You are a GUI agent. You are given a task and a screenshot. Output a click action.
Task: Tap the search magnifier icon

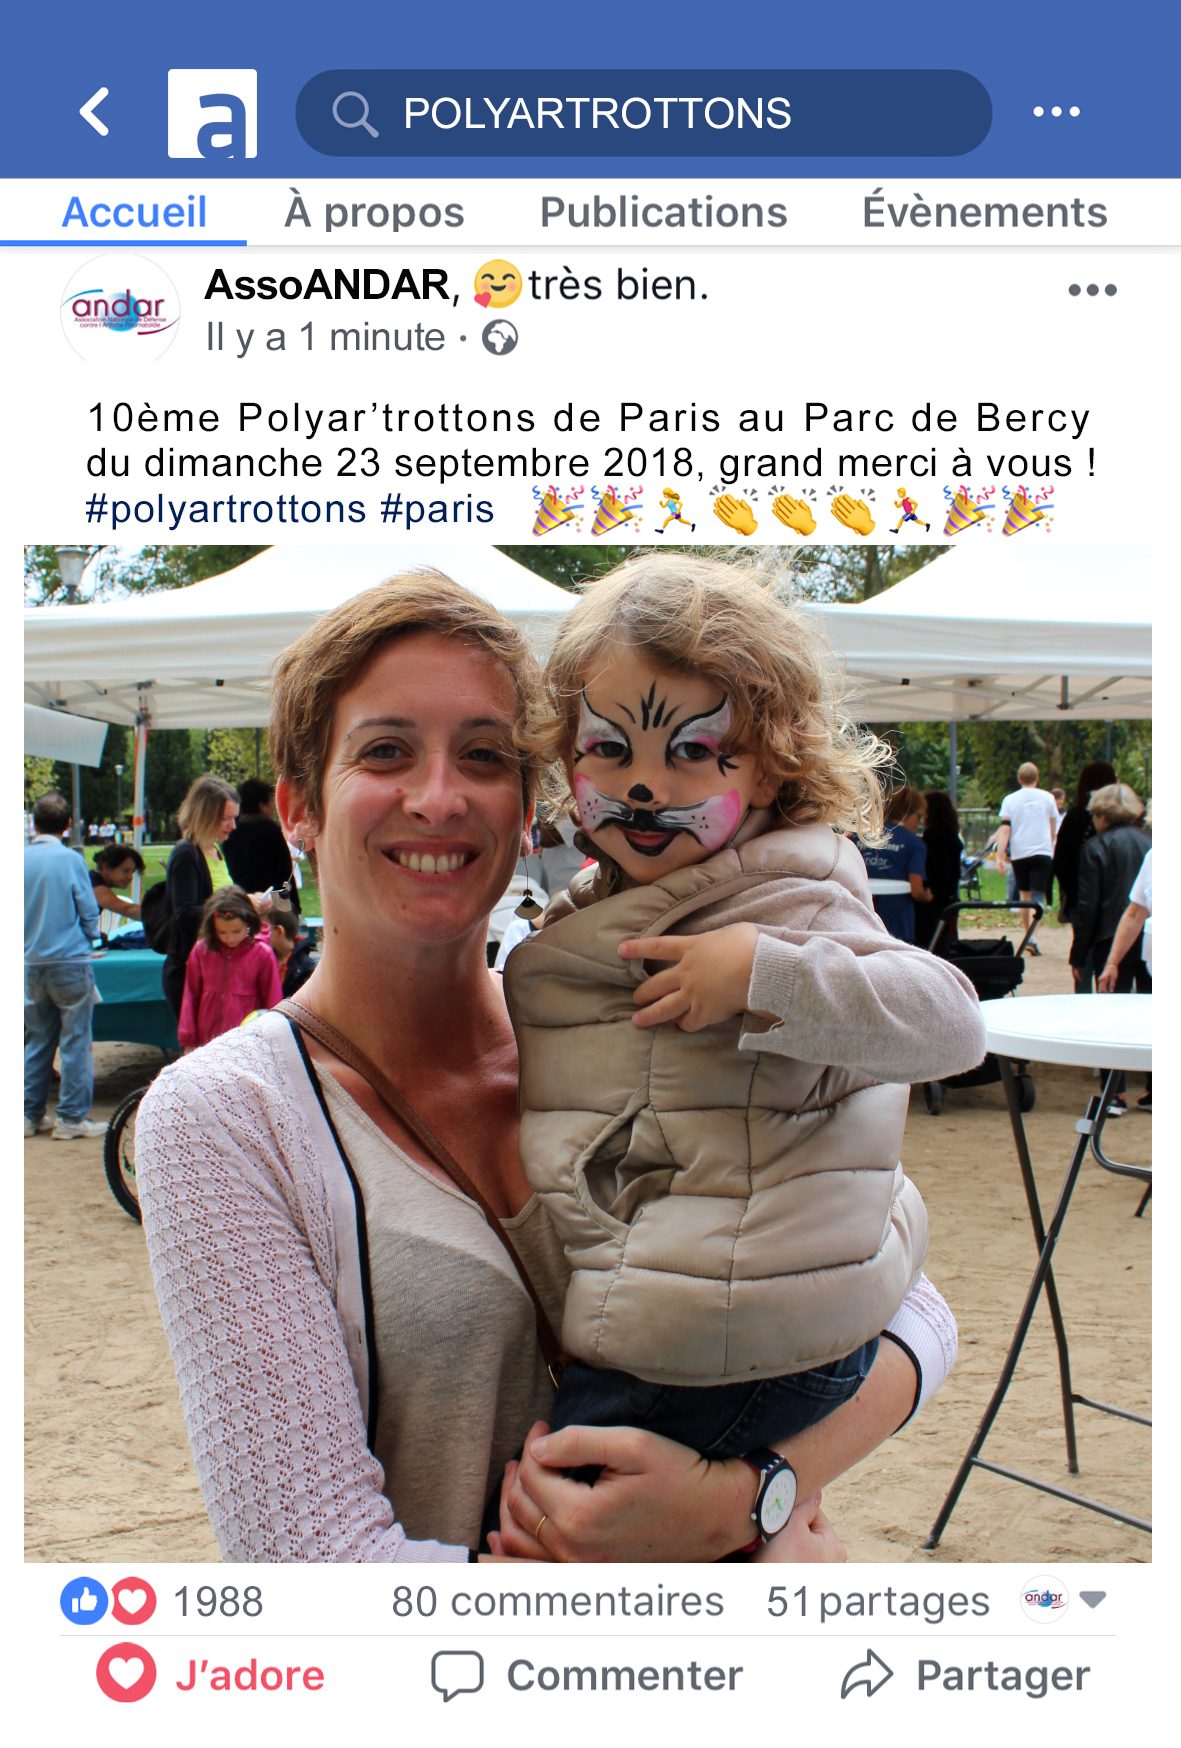(x=354, y=113)
